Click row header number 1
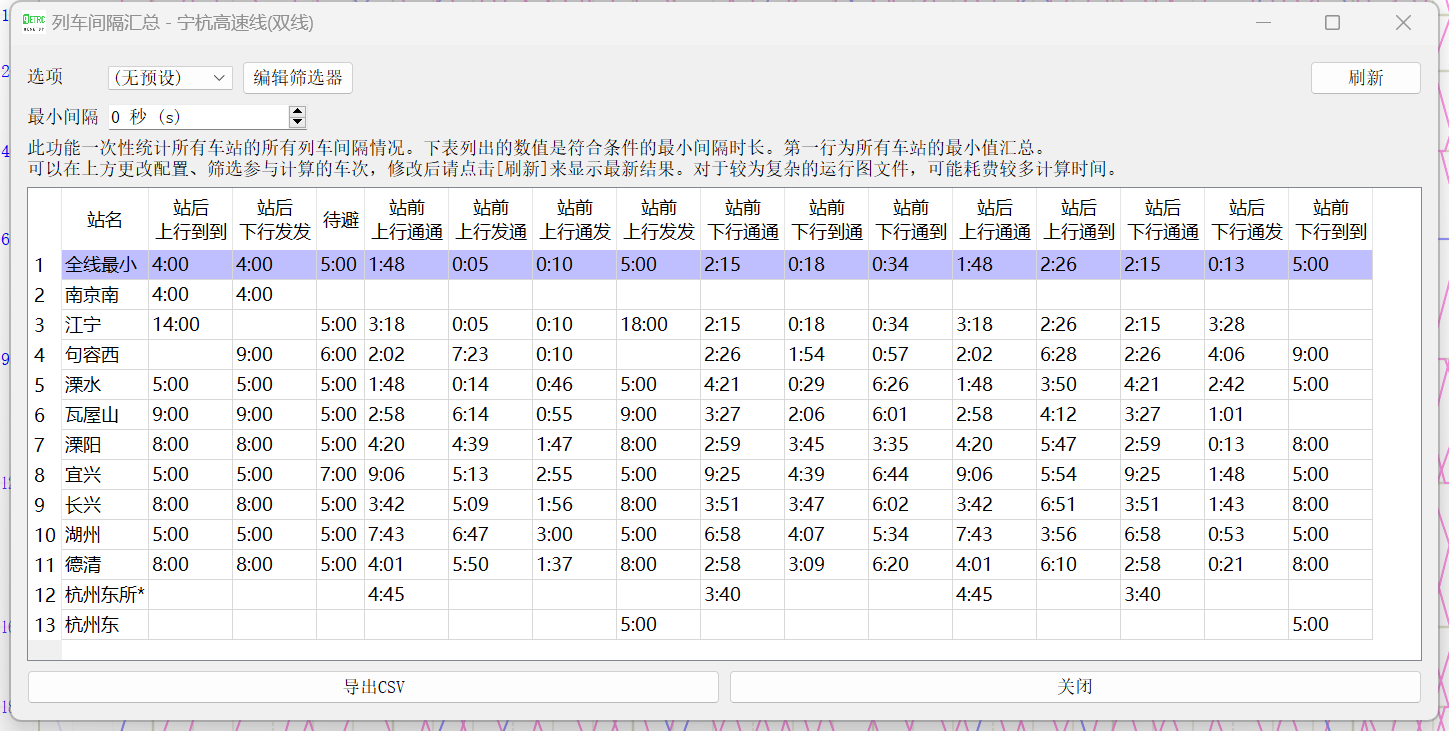 pyautogui.click(x=45, y=265)
